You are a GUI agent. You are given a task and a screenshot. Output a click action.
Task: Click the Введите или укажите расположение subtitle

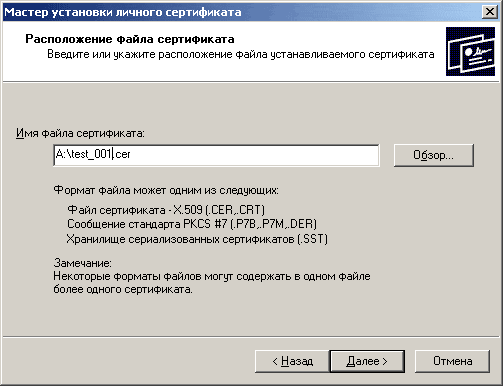click(x=241, y=54)
